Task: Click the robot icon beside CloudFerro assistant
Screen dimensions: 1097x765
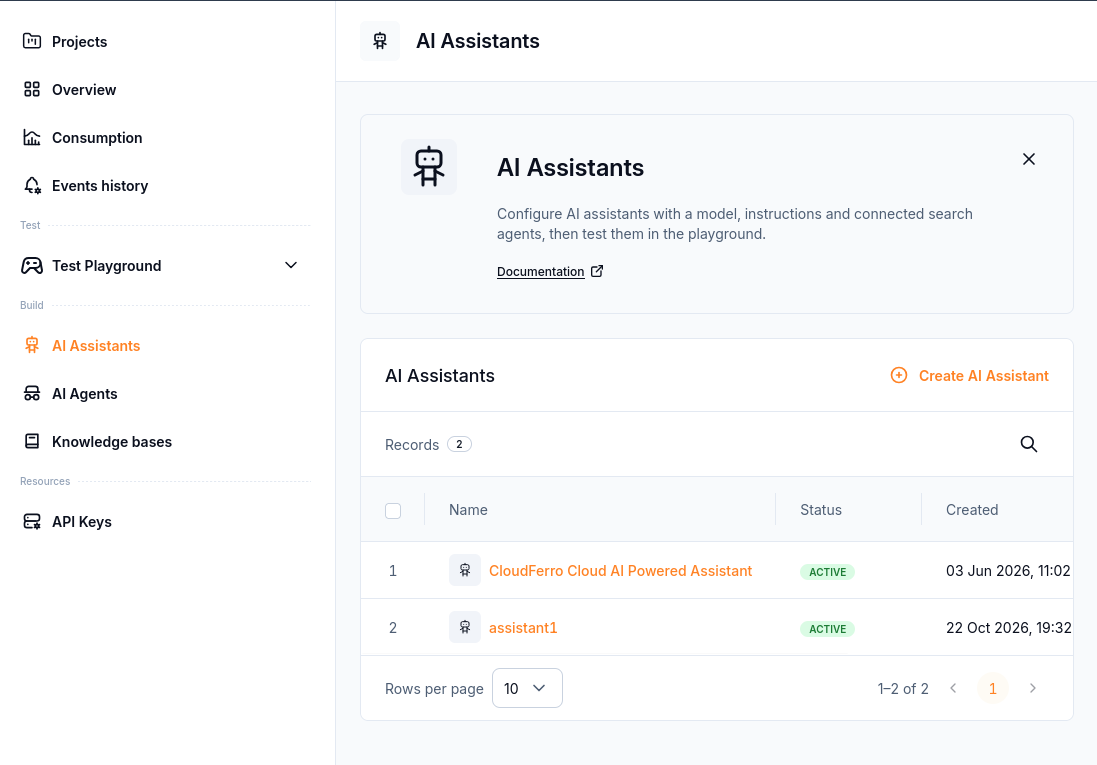Action: (465, 570)
